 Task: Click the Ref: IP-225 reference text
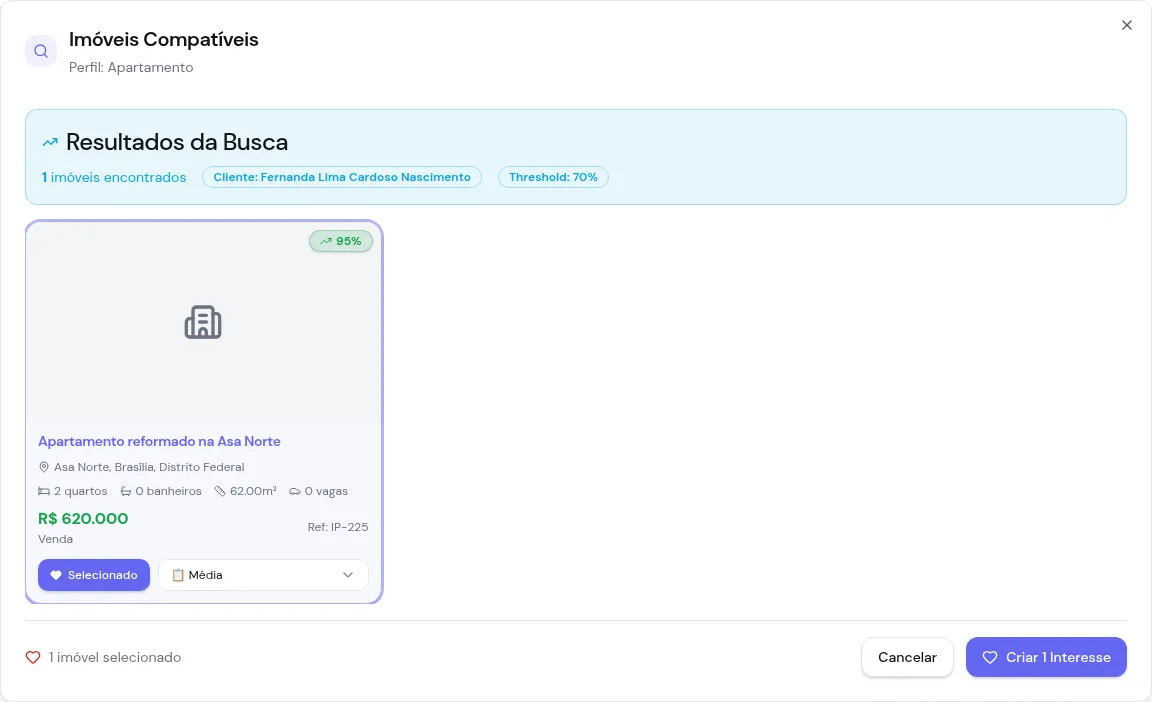pos(338,527)
